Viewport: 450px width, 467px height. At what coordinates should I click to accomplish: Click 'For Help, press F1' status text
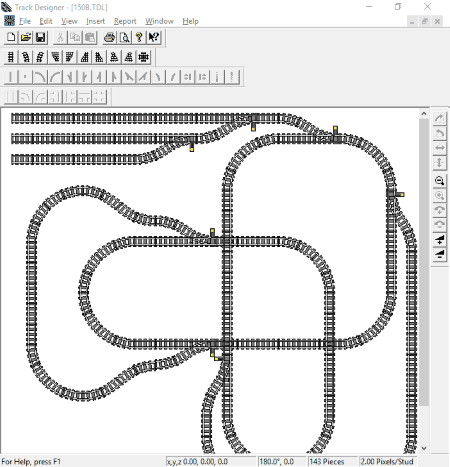point(31,462)
